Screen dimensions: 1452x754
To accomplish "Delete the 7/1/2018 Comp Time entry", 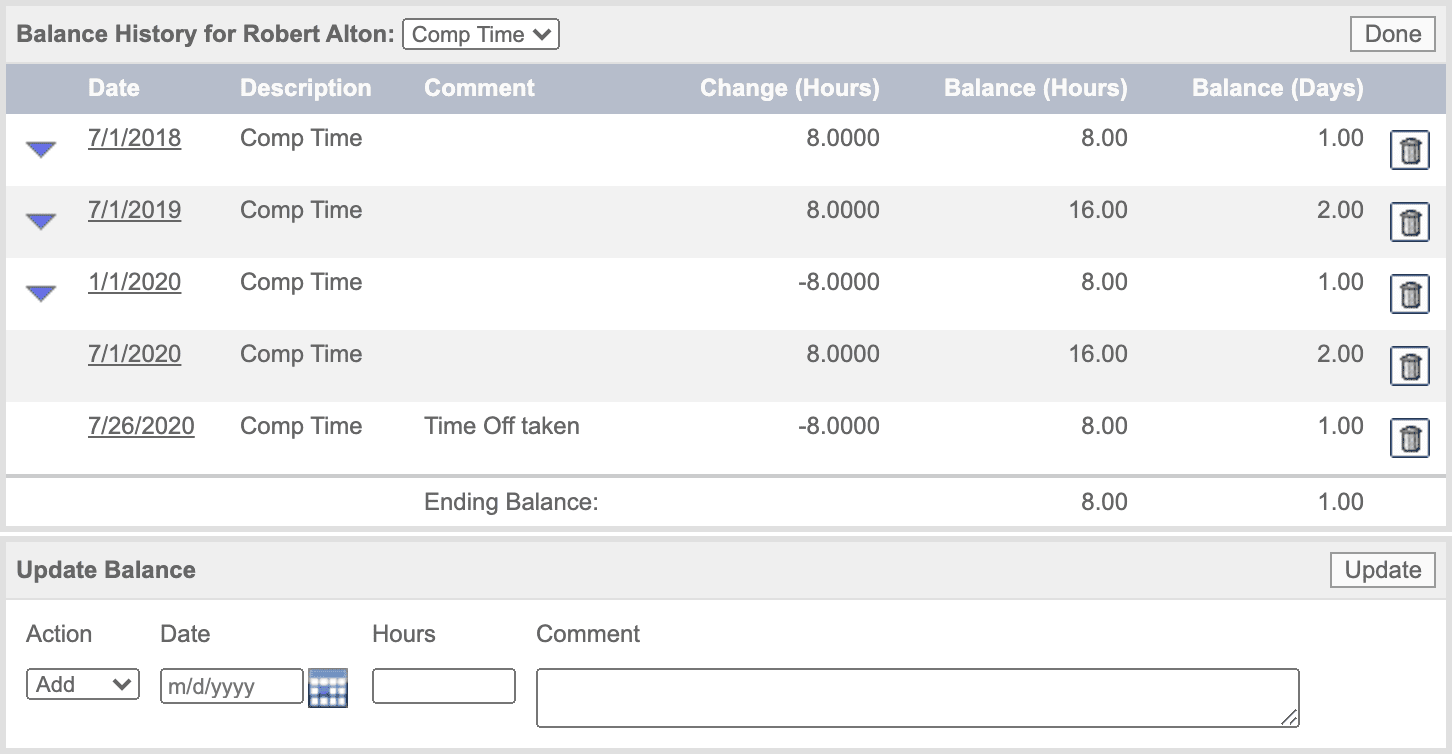I will point(1410,149).
